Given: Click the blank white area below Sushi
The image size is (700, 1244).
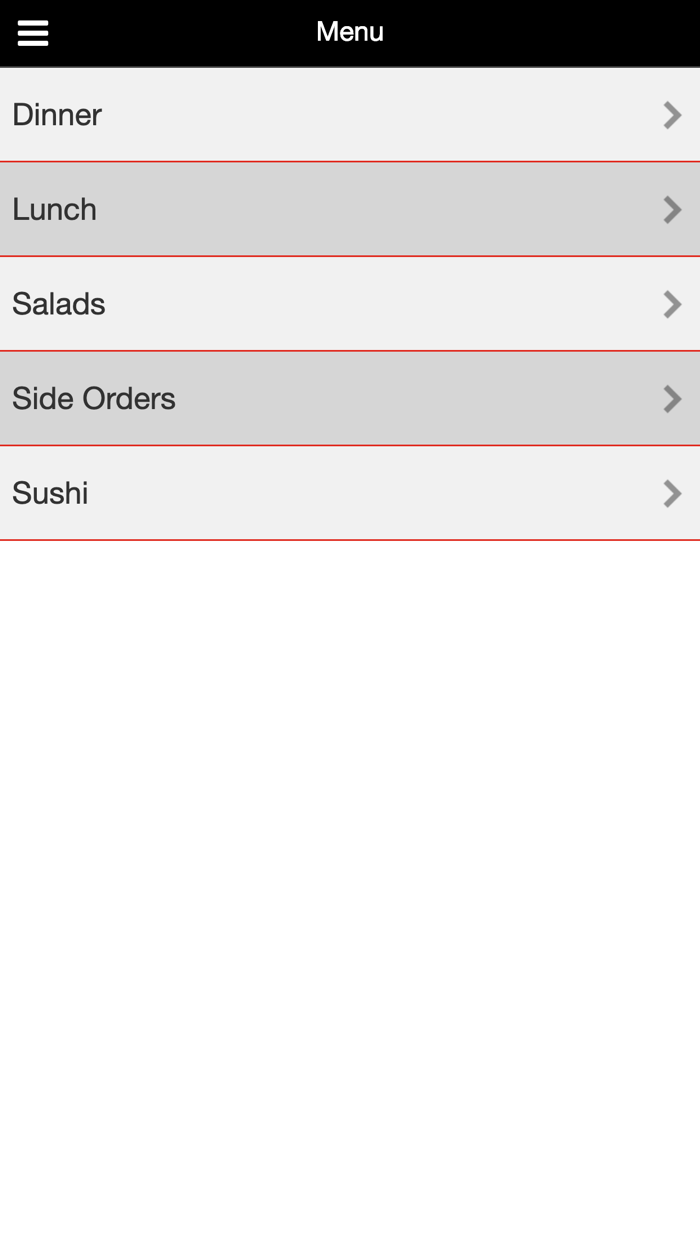Looking at the screenshot, I should (350, 850).
